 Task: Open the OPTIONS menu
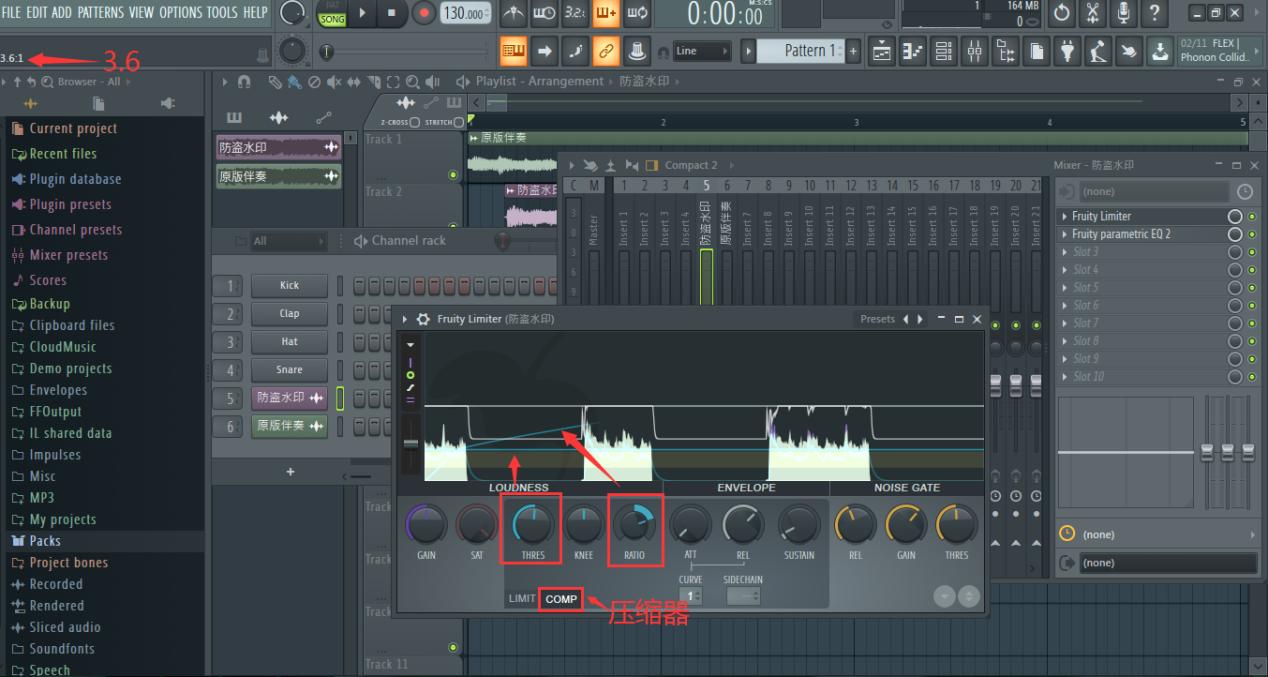point(180,12)
